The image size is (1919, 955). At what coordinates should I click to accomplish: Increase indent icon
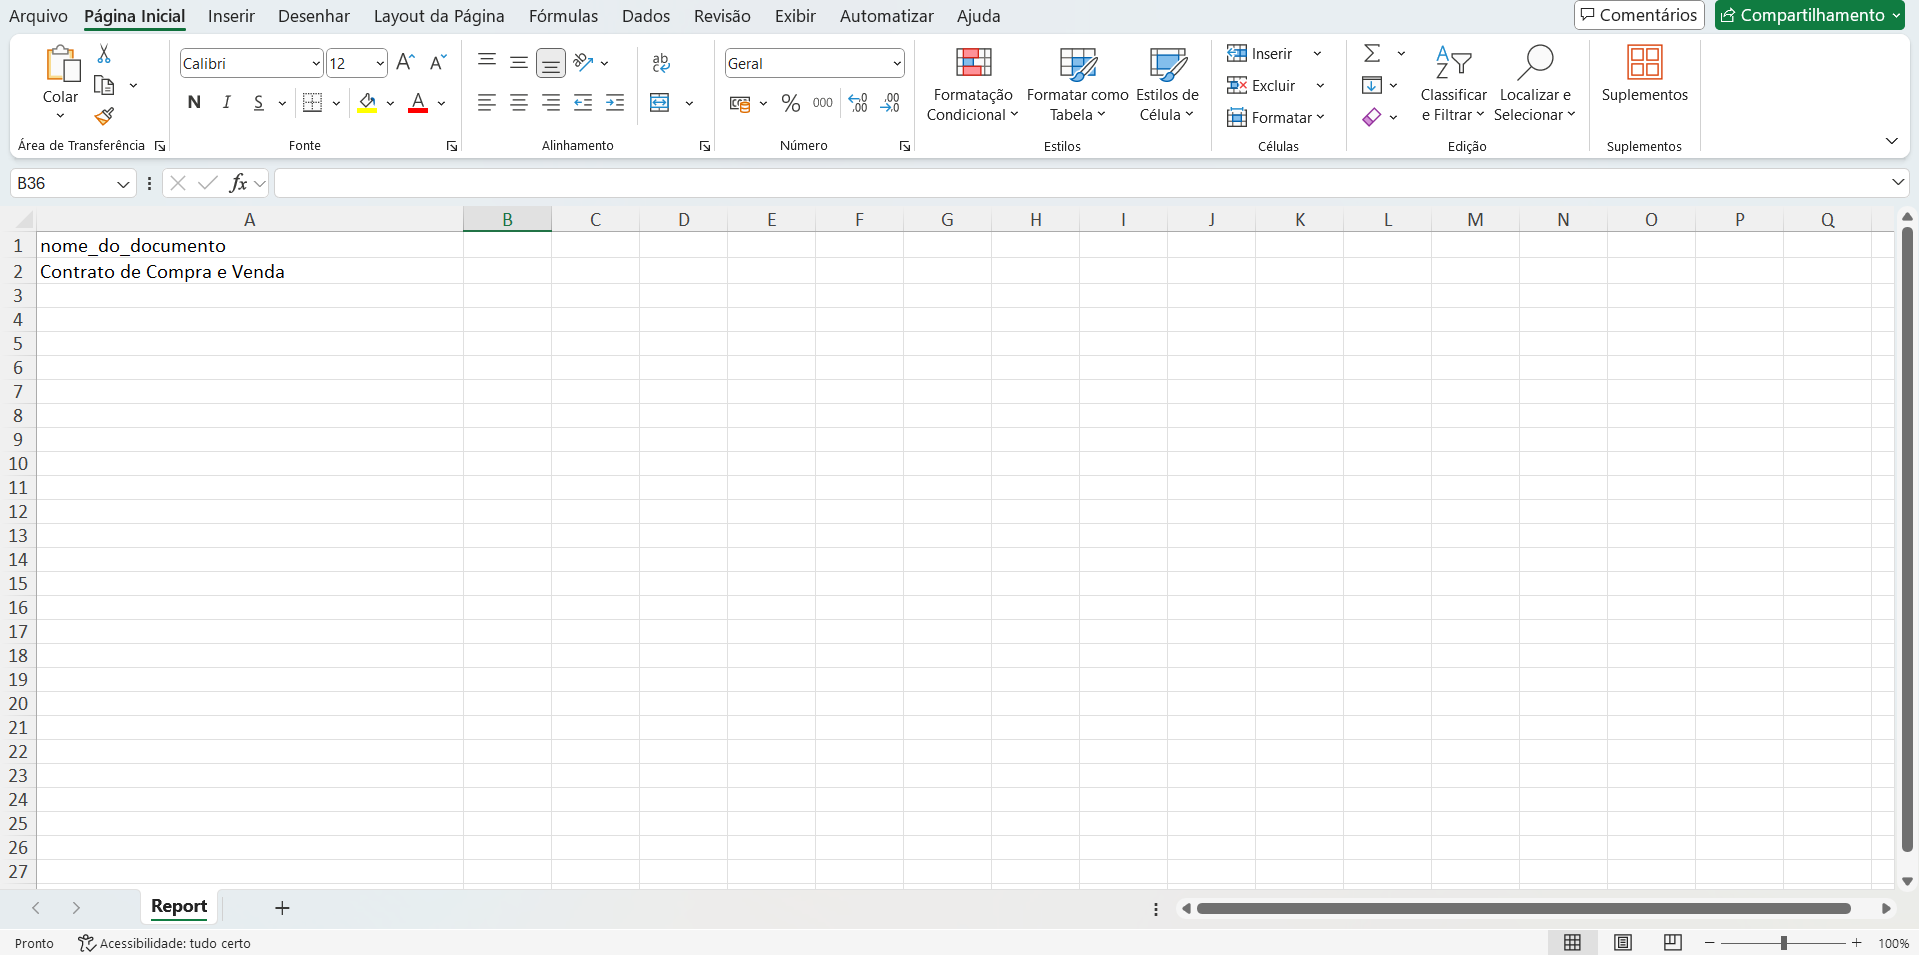(x=615, y=102)
